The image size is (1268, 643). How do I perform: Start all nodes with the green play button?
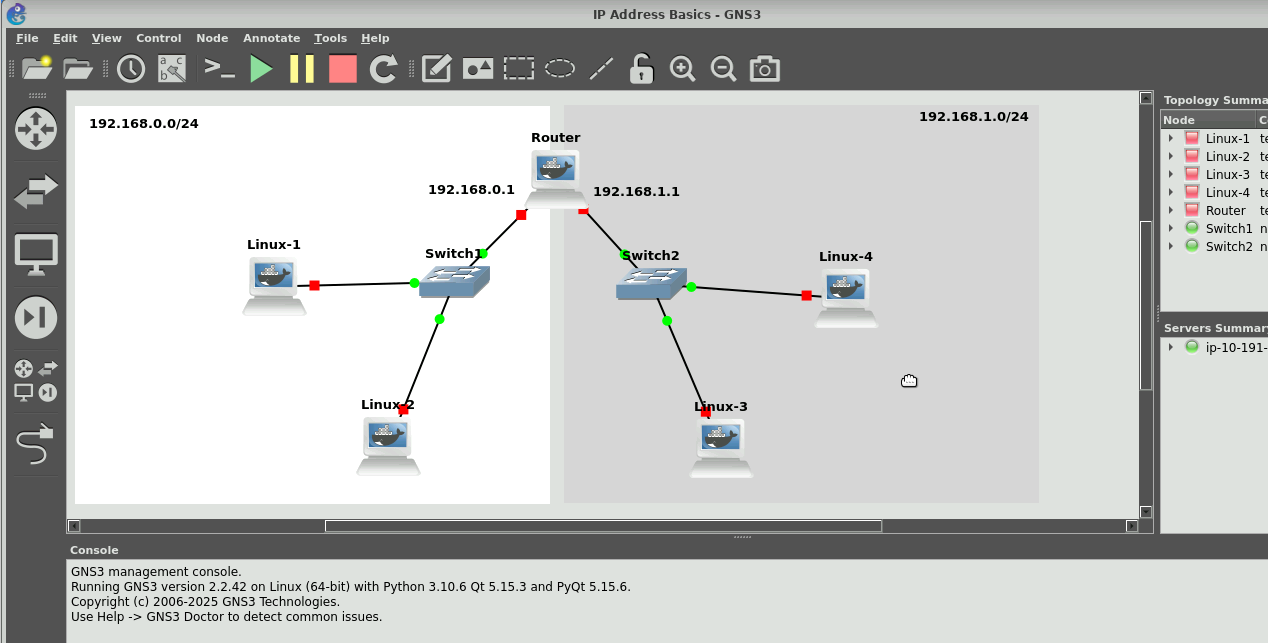pos(261,69)
